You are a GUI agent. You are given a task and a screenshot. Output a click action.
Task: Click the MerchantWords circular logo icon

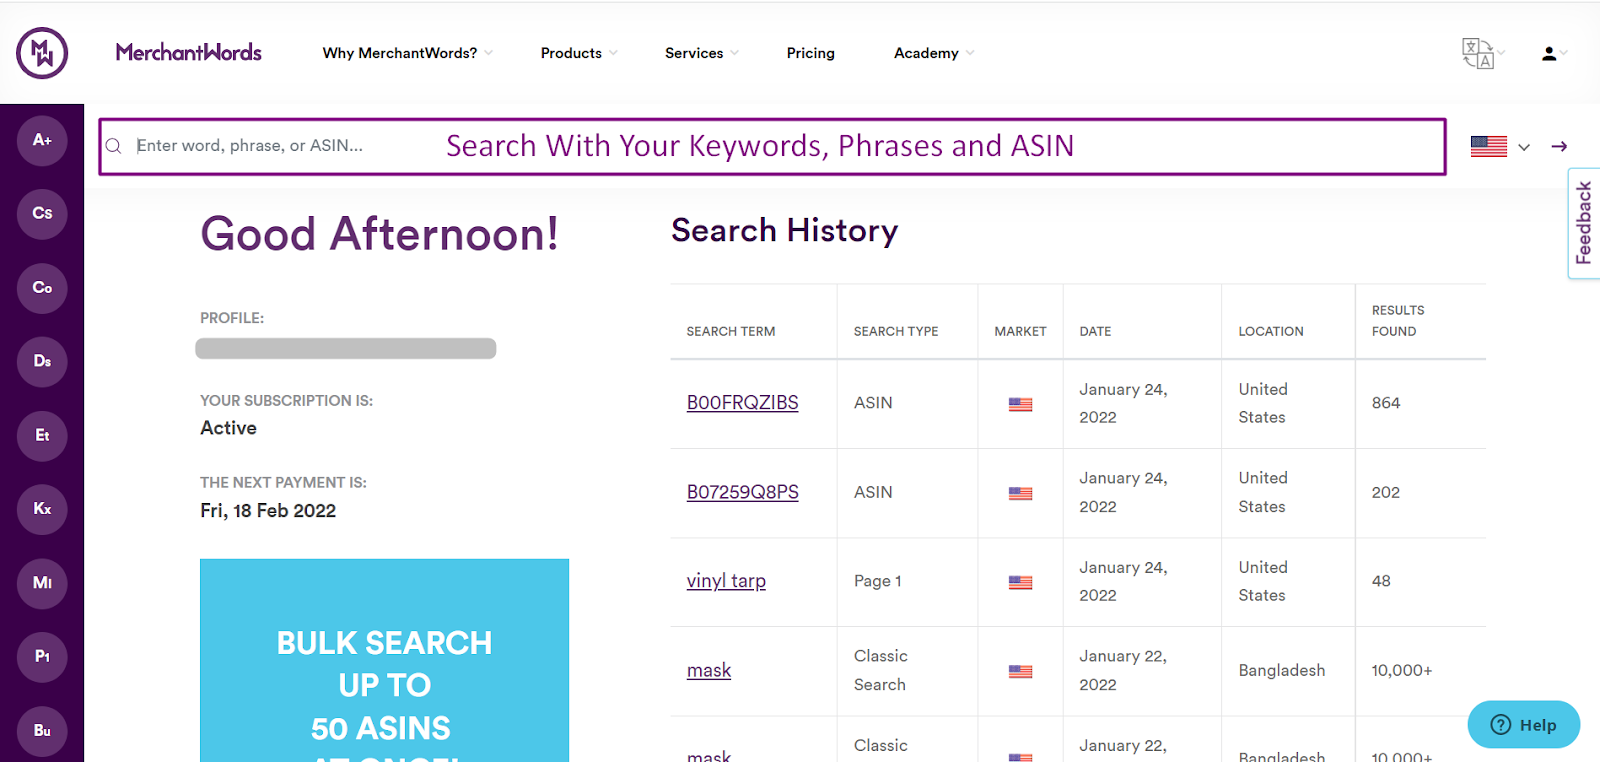pos(42,53)
